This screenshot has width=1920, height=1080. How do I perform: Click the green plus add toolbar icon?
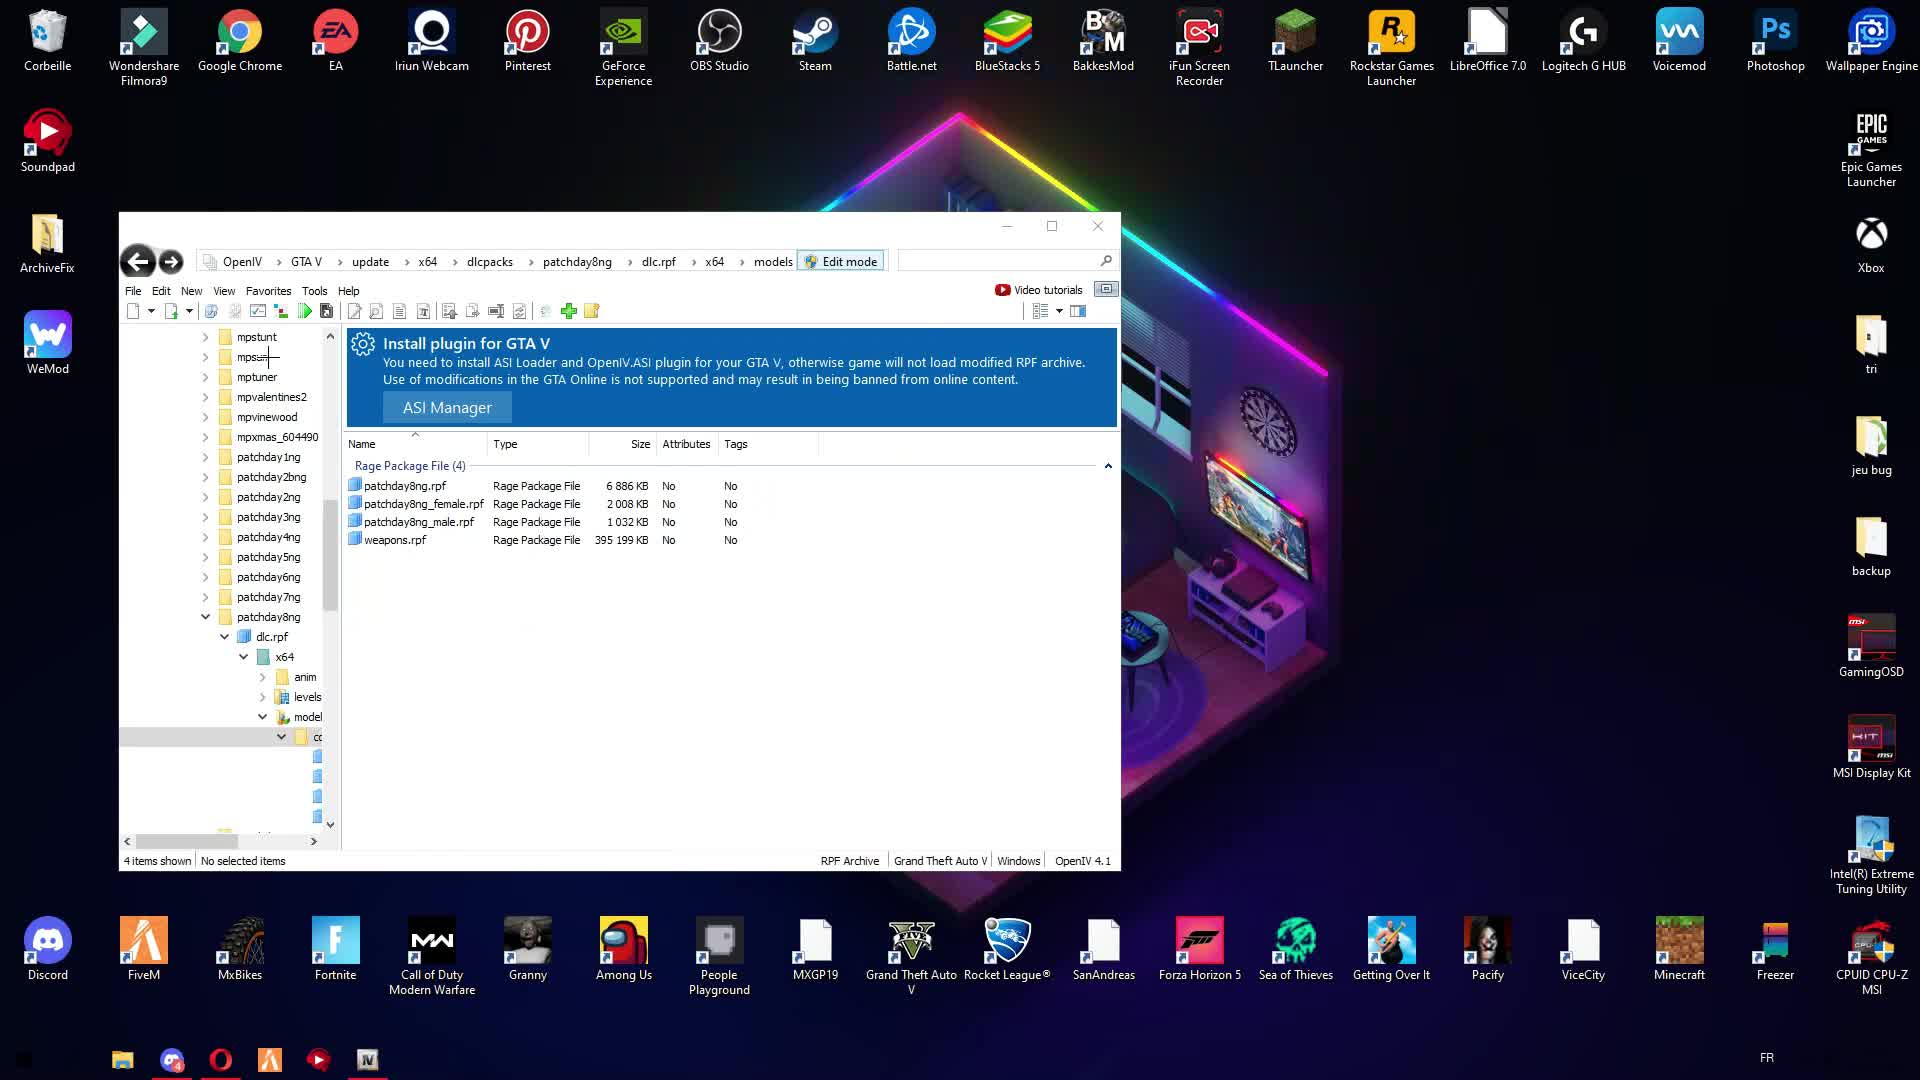point(569,311)
